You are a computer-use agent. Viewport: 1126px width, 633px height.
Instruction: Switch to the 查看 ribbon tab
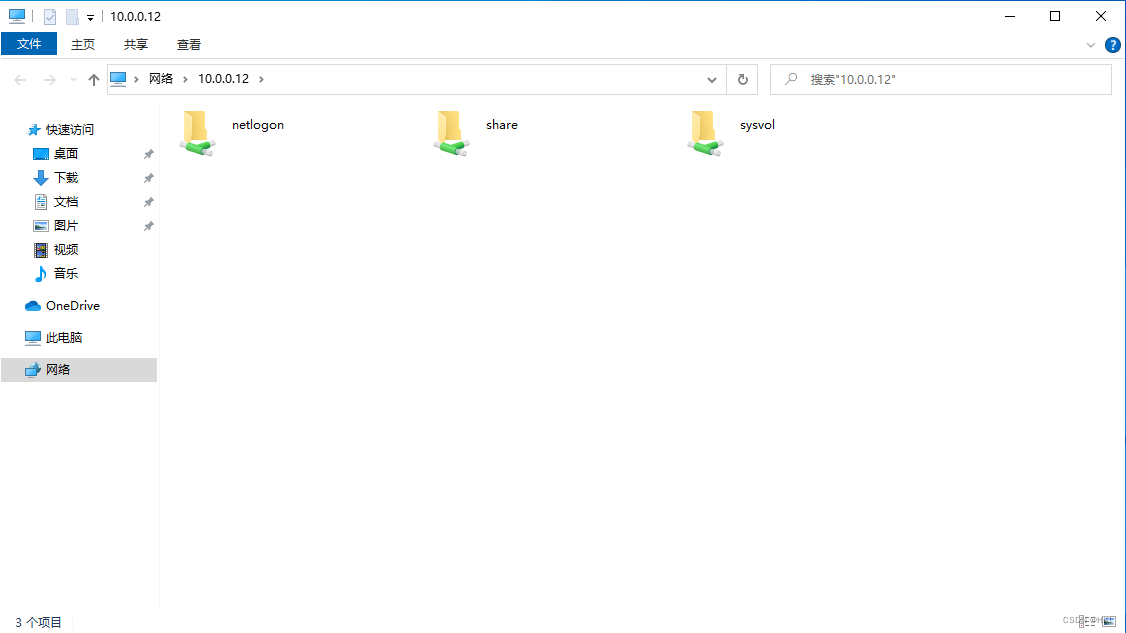pos(189,45)
